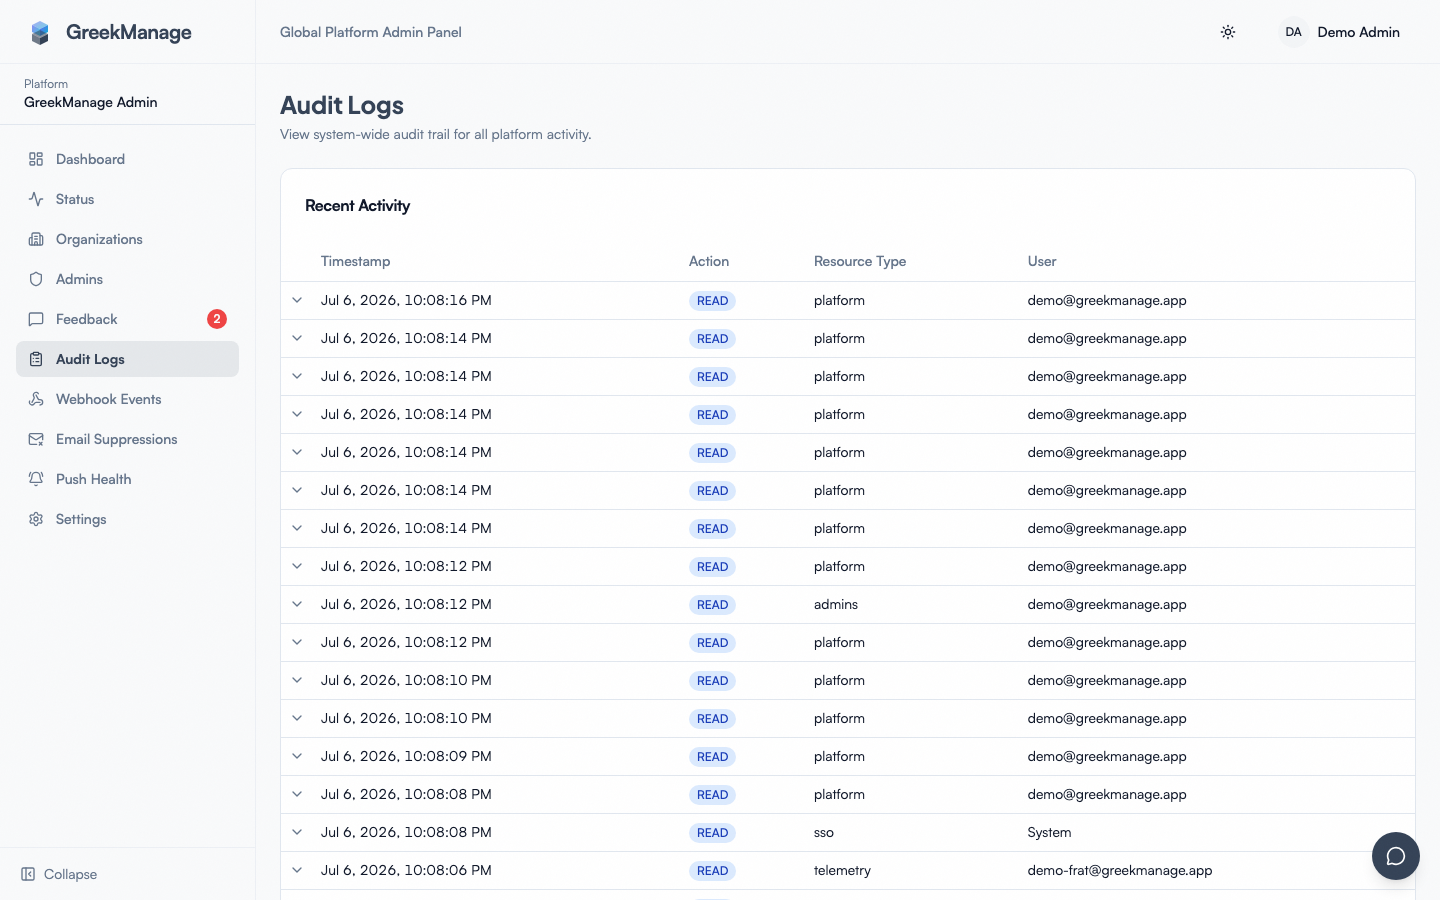
Task: Click the Resource Type column header
Action: click(860, 261)
